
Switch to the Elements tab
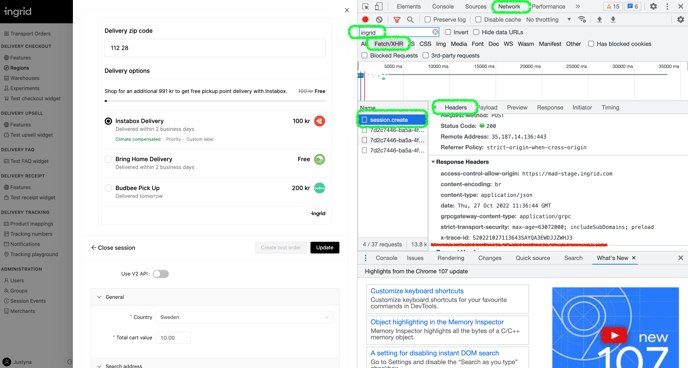(x=408, y=7)
